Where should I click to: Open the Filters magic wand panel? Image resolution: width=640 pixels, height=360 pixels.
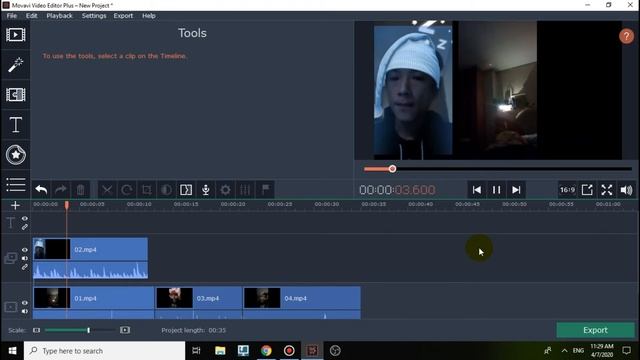pos(16,64)
